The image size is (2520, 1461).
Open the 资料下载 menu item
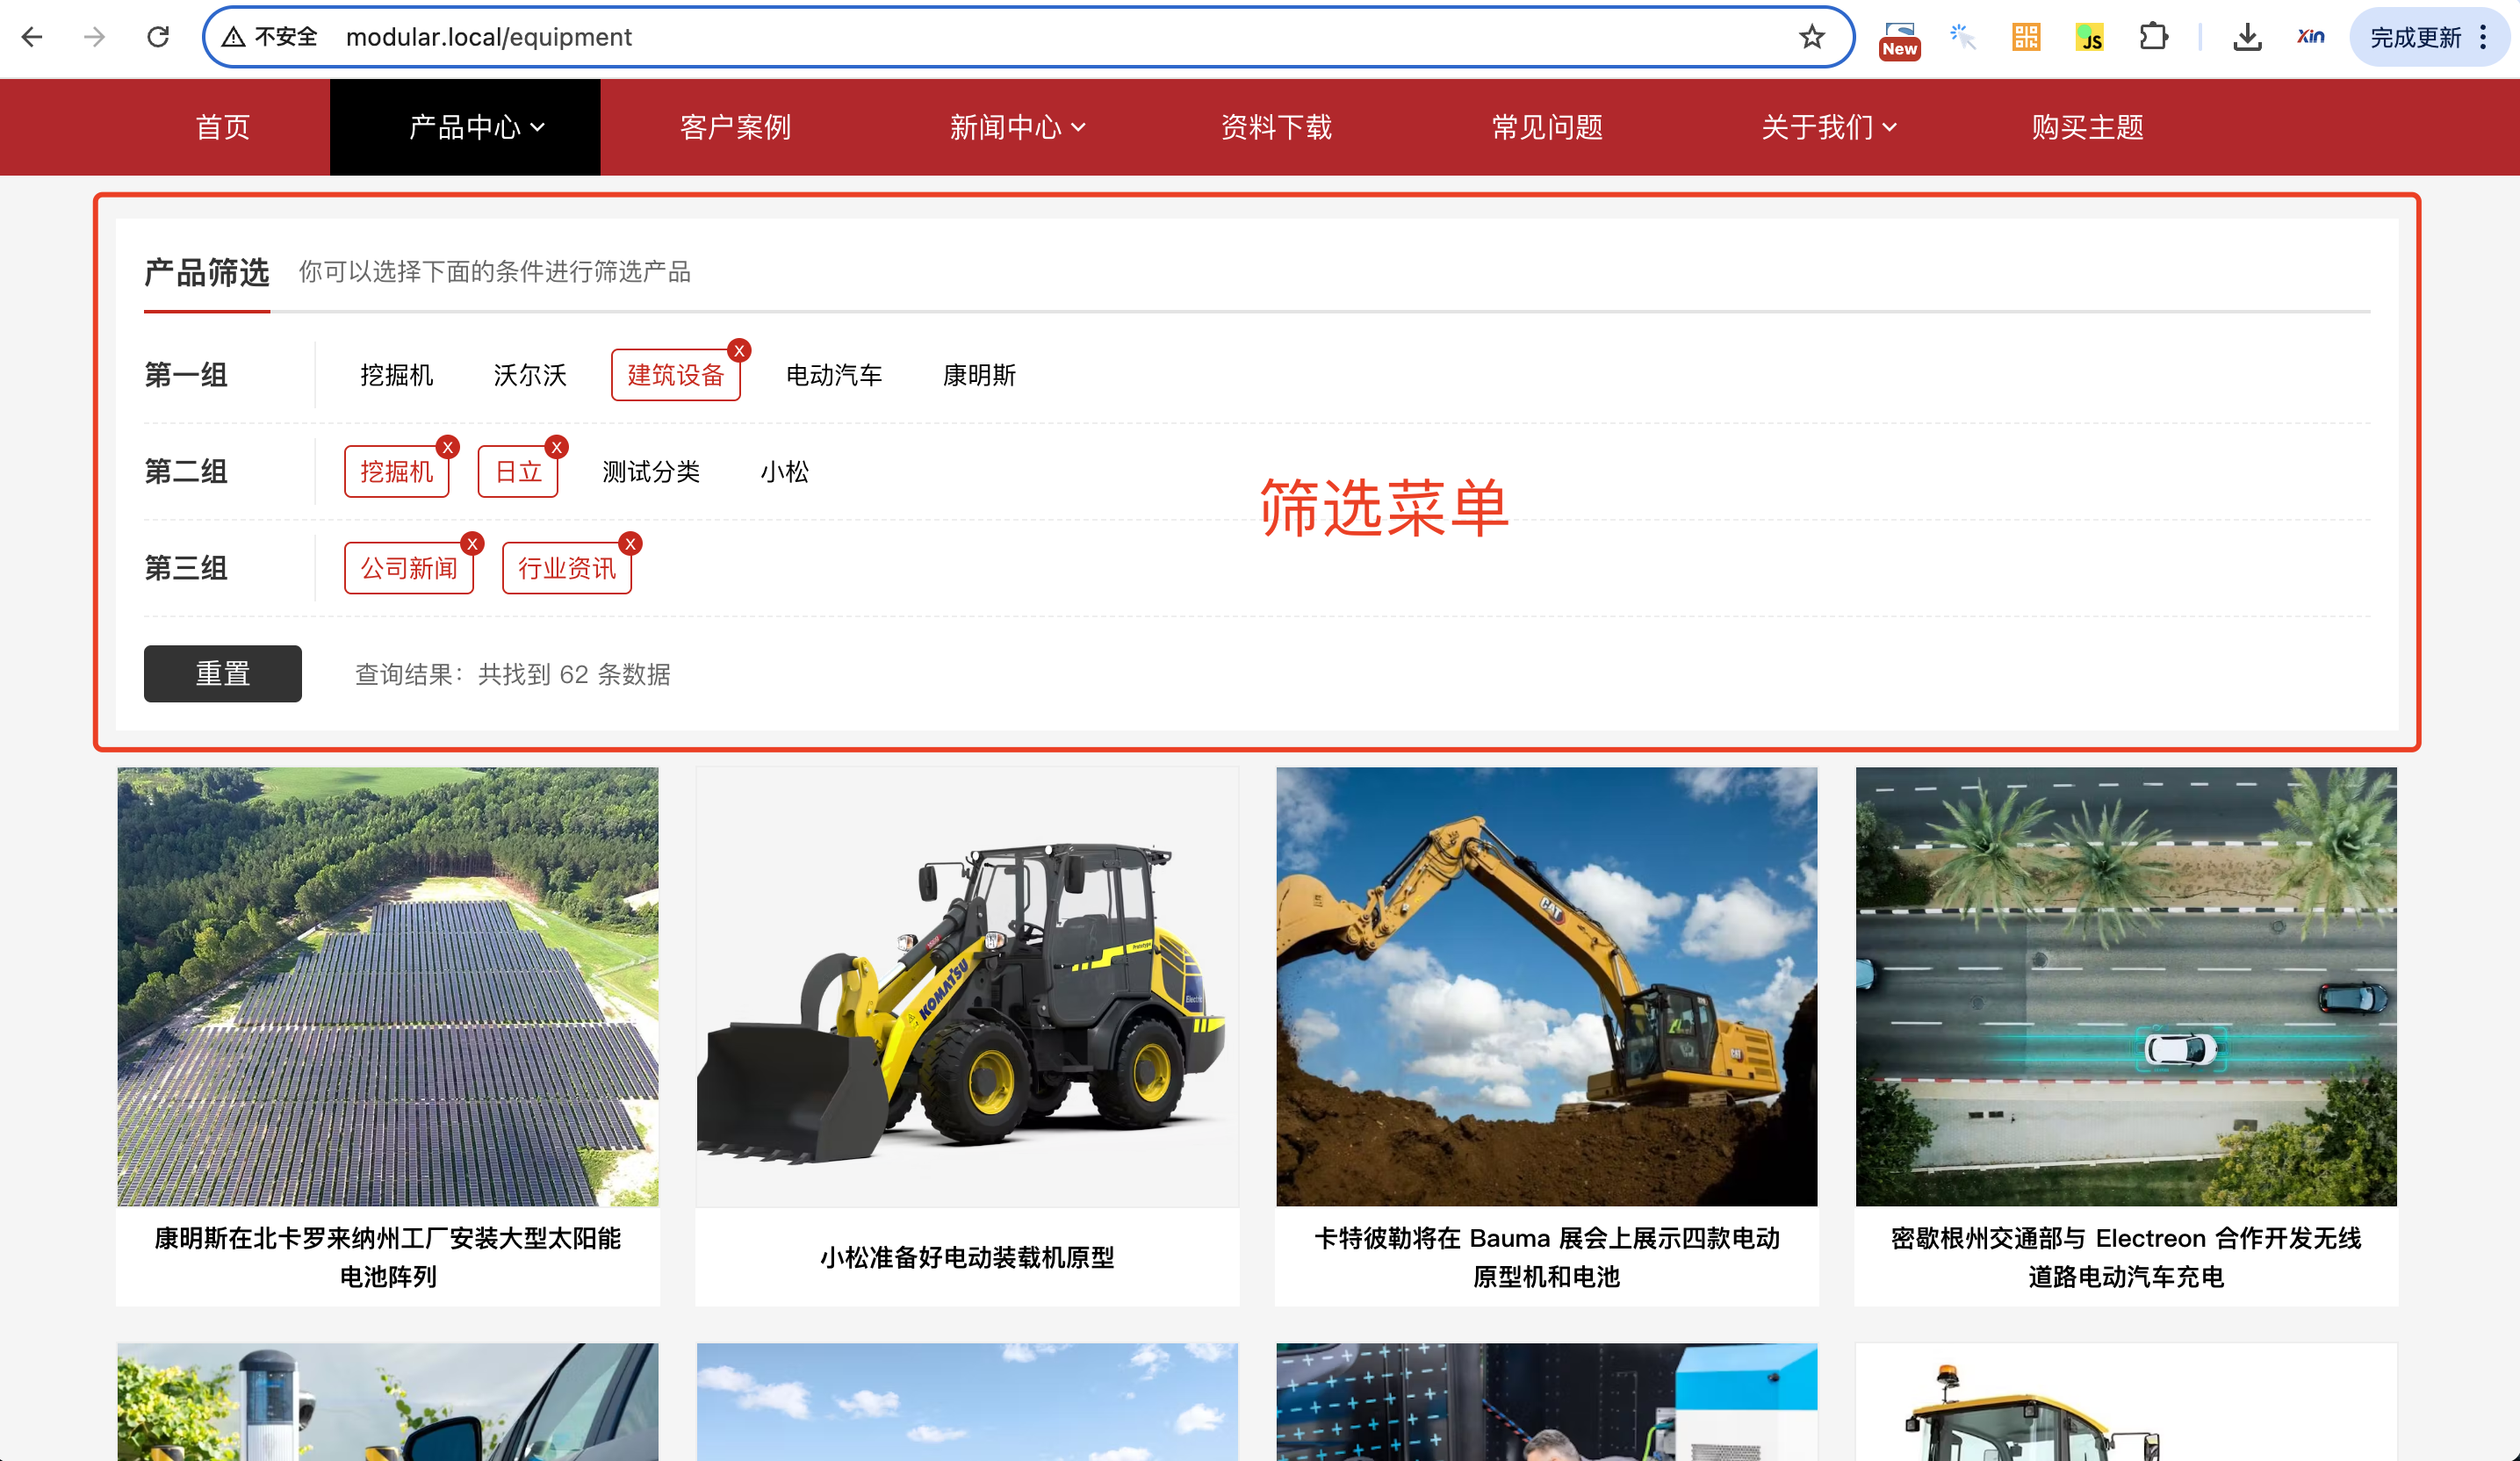coord(1276,127)
